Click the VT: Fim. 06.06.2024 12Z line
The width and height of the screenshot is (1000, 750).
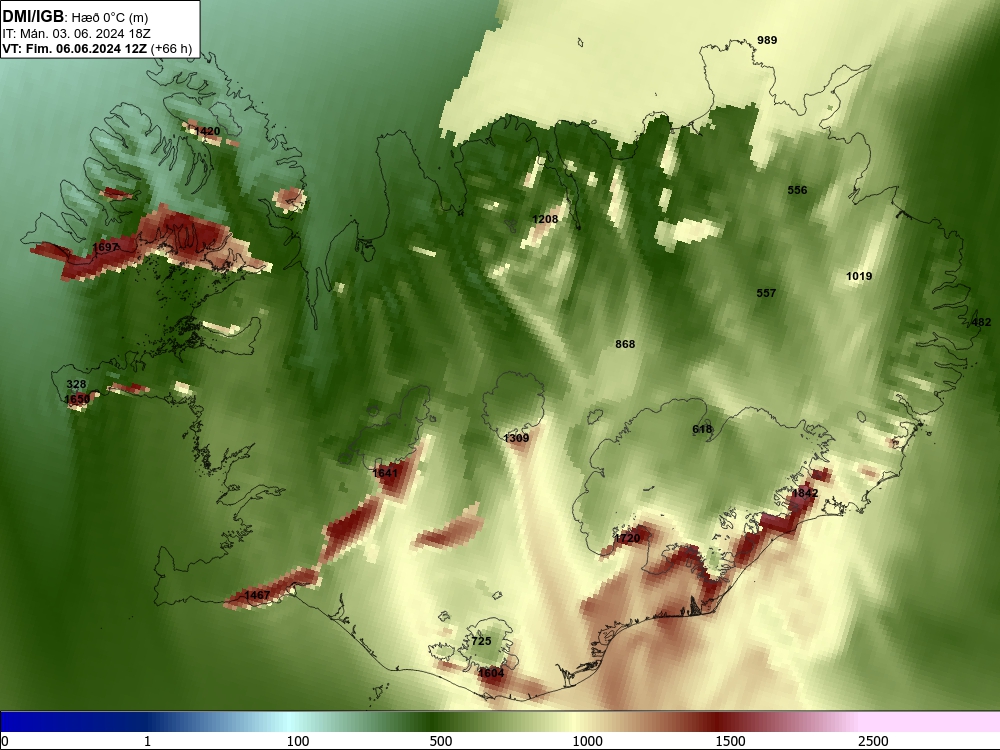97,48
